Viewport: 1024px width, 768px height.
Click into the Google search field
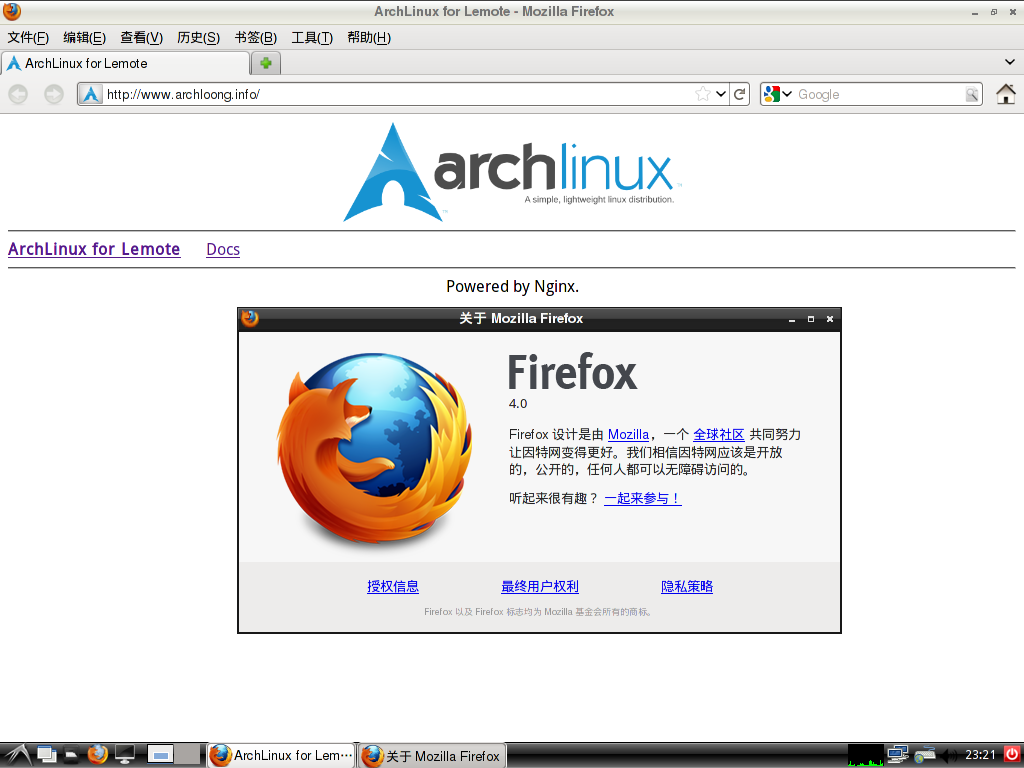point(879,95)
